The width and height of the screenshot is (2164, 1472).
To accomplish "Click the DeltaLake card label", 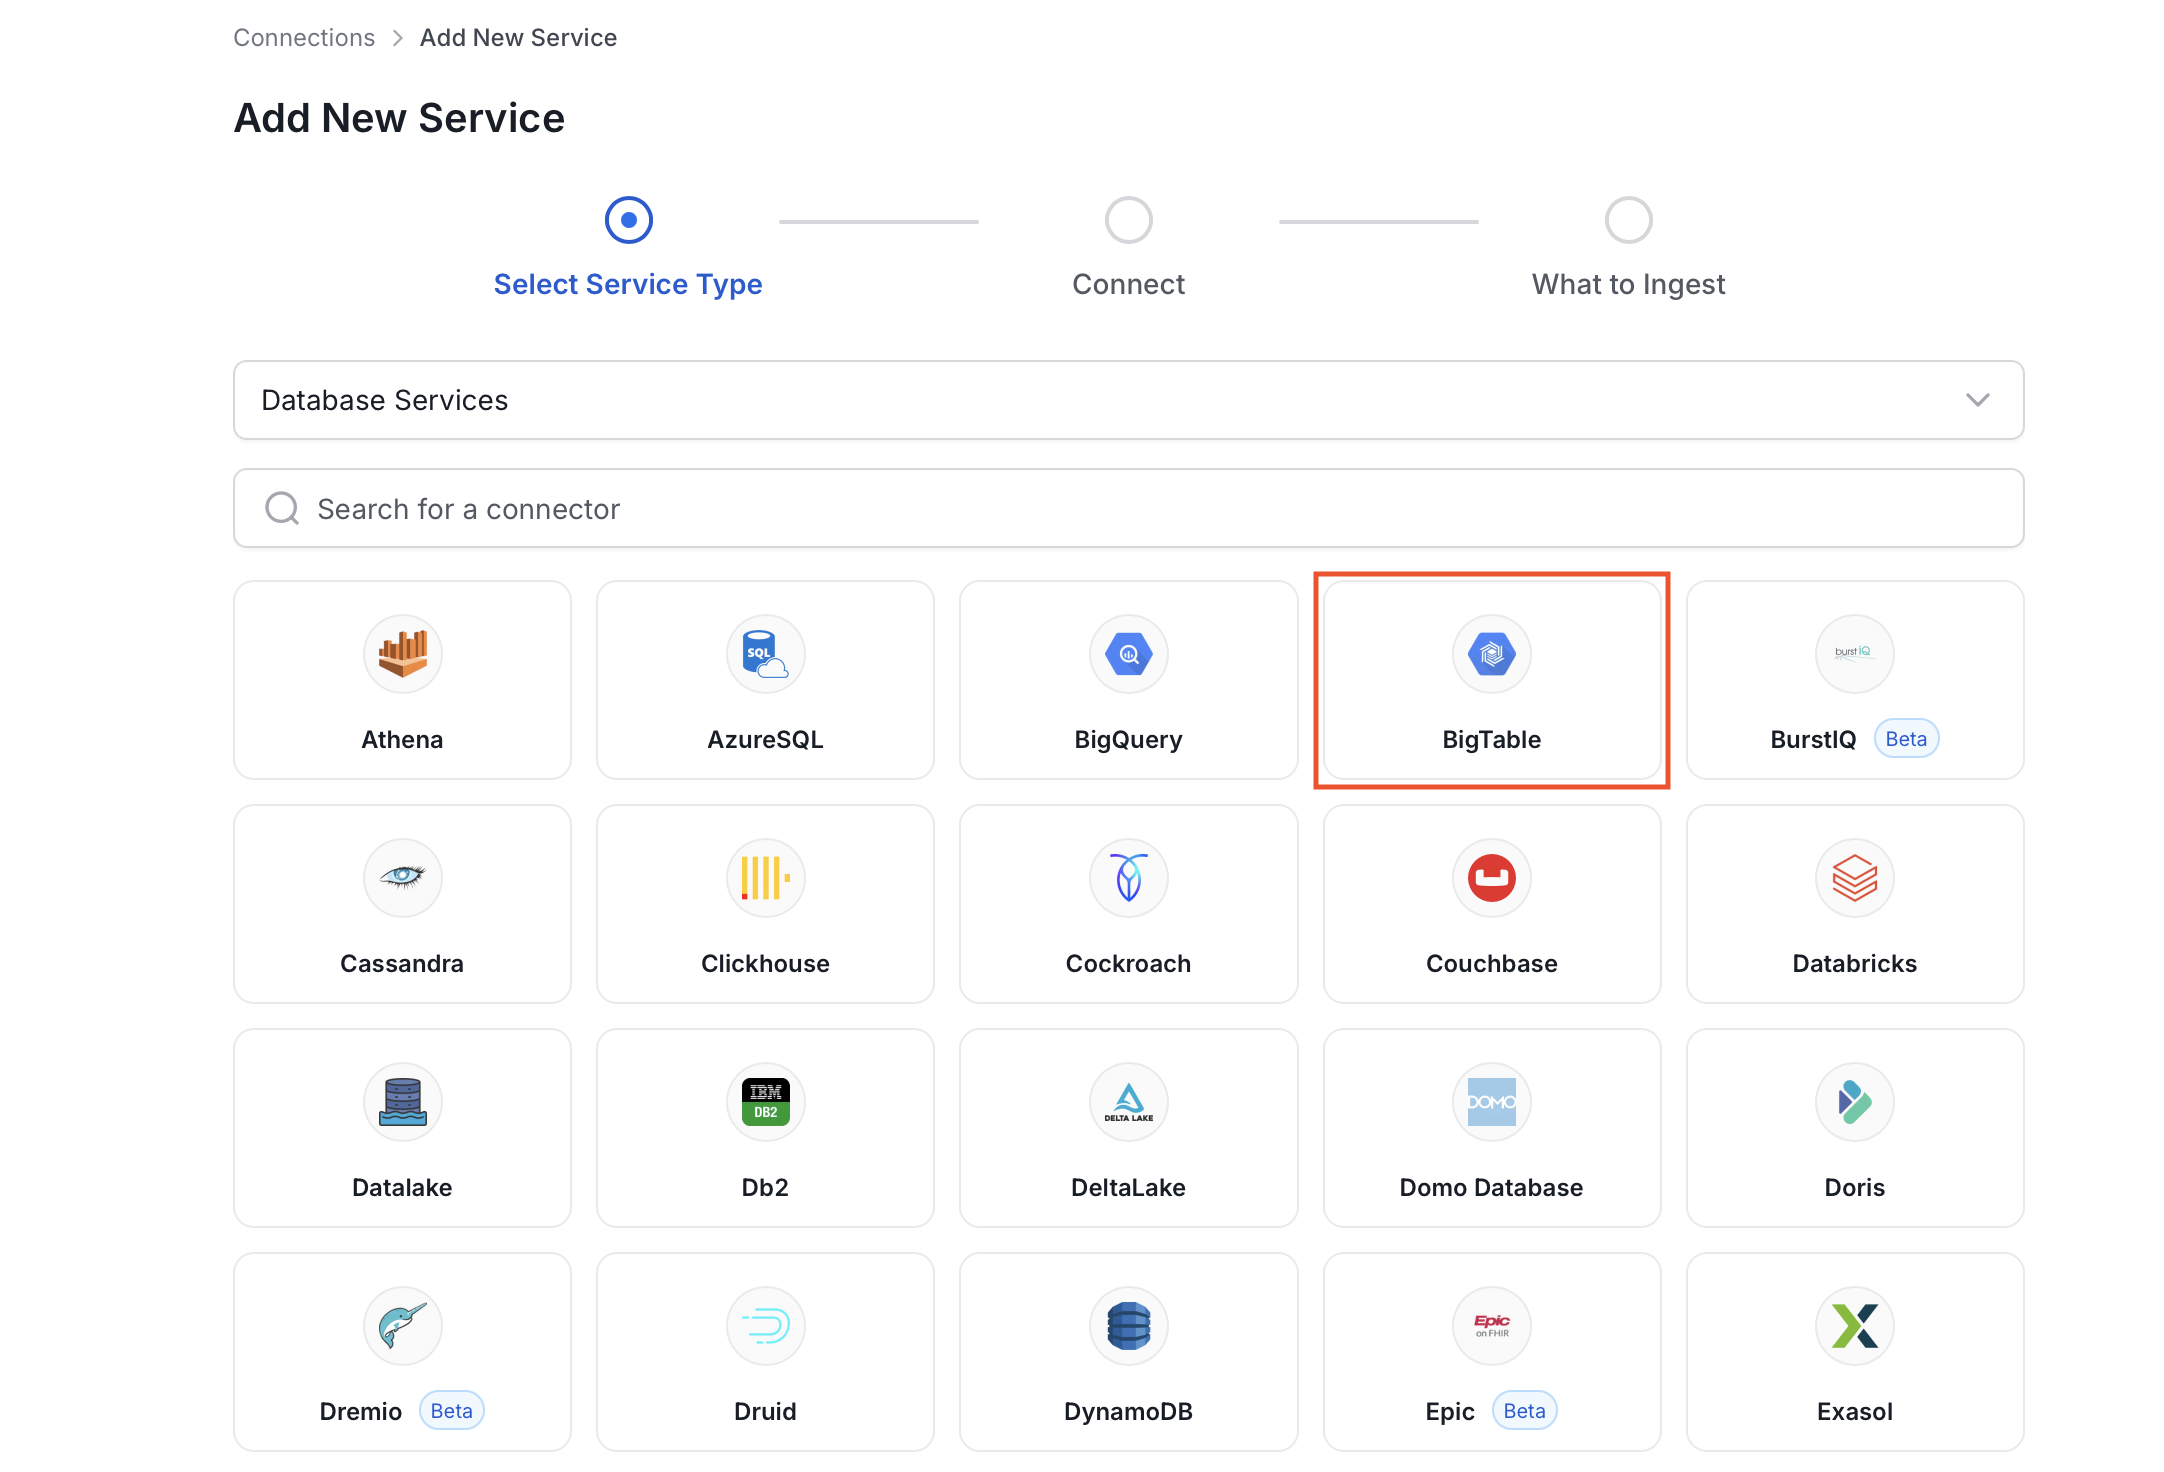I will [x=1128, y=1188].
